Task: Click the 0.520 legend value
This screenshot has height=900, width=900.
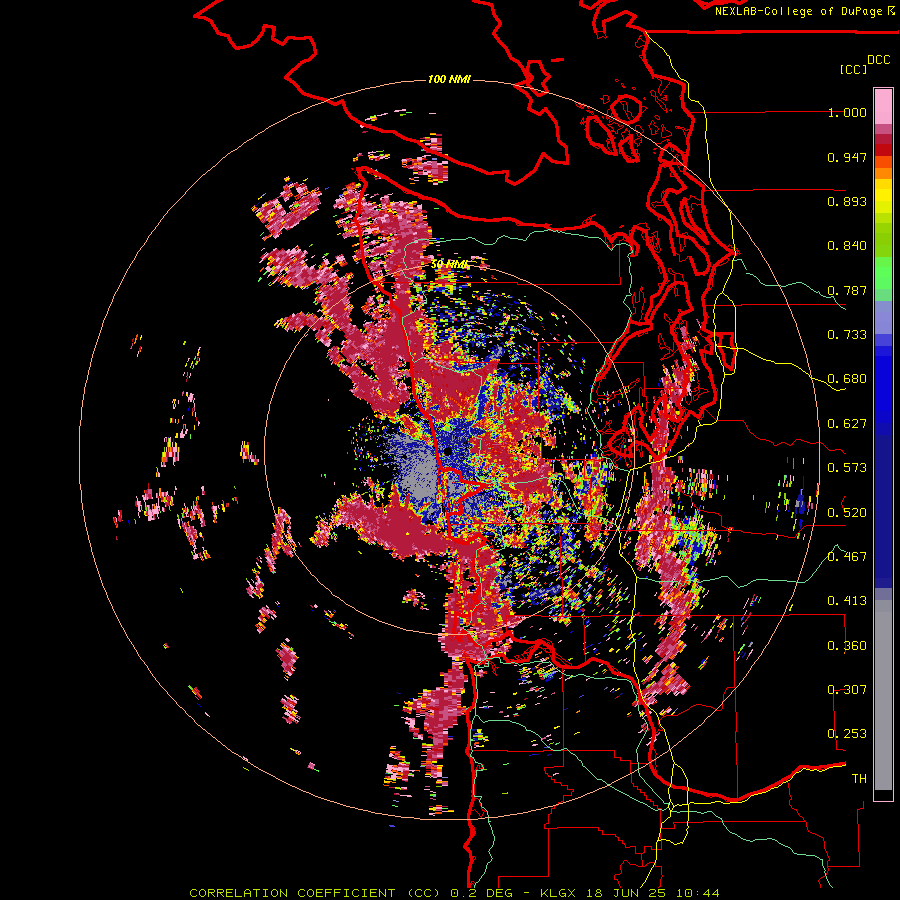Action: click(847, 512)
